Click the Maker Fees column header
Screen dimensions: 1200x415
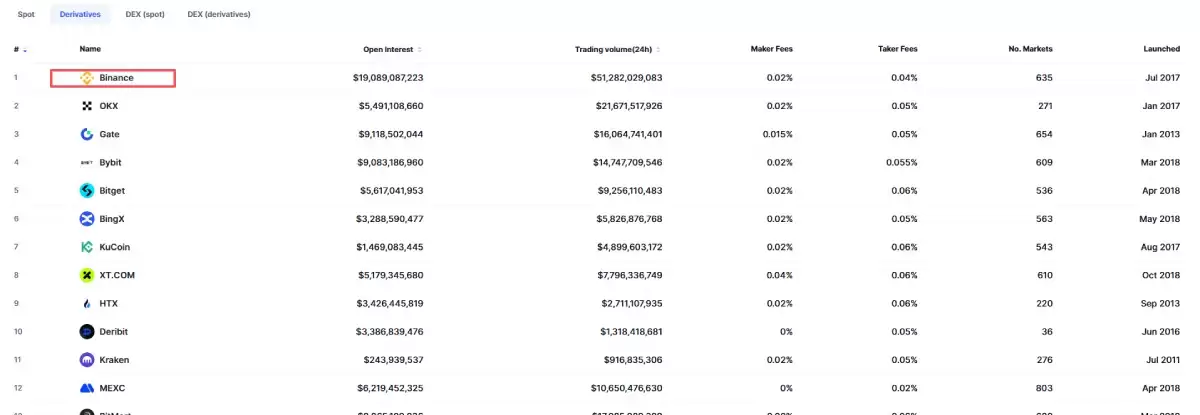click(x=771, y=49)
